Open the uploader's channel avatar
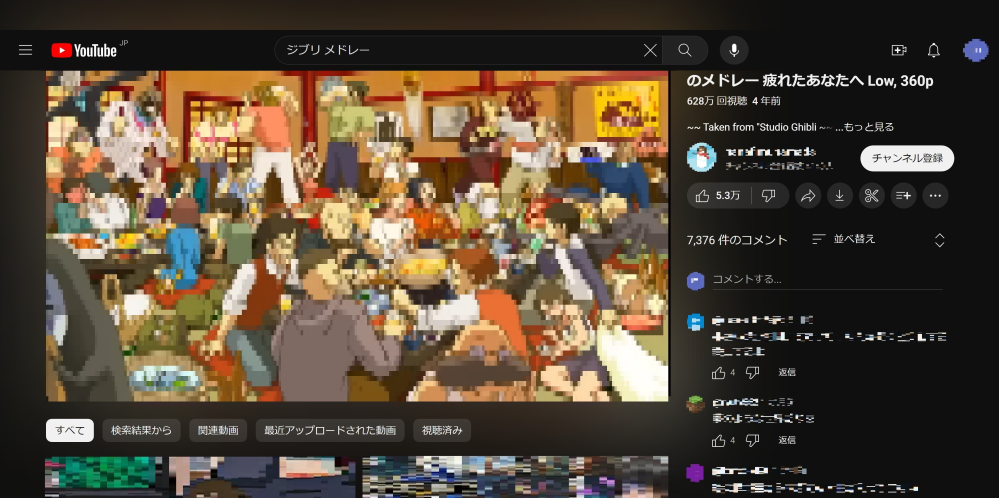Image resolution: width=999 pixels, height=498 pixels. (x=701, y=157)
